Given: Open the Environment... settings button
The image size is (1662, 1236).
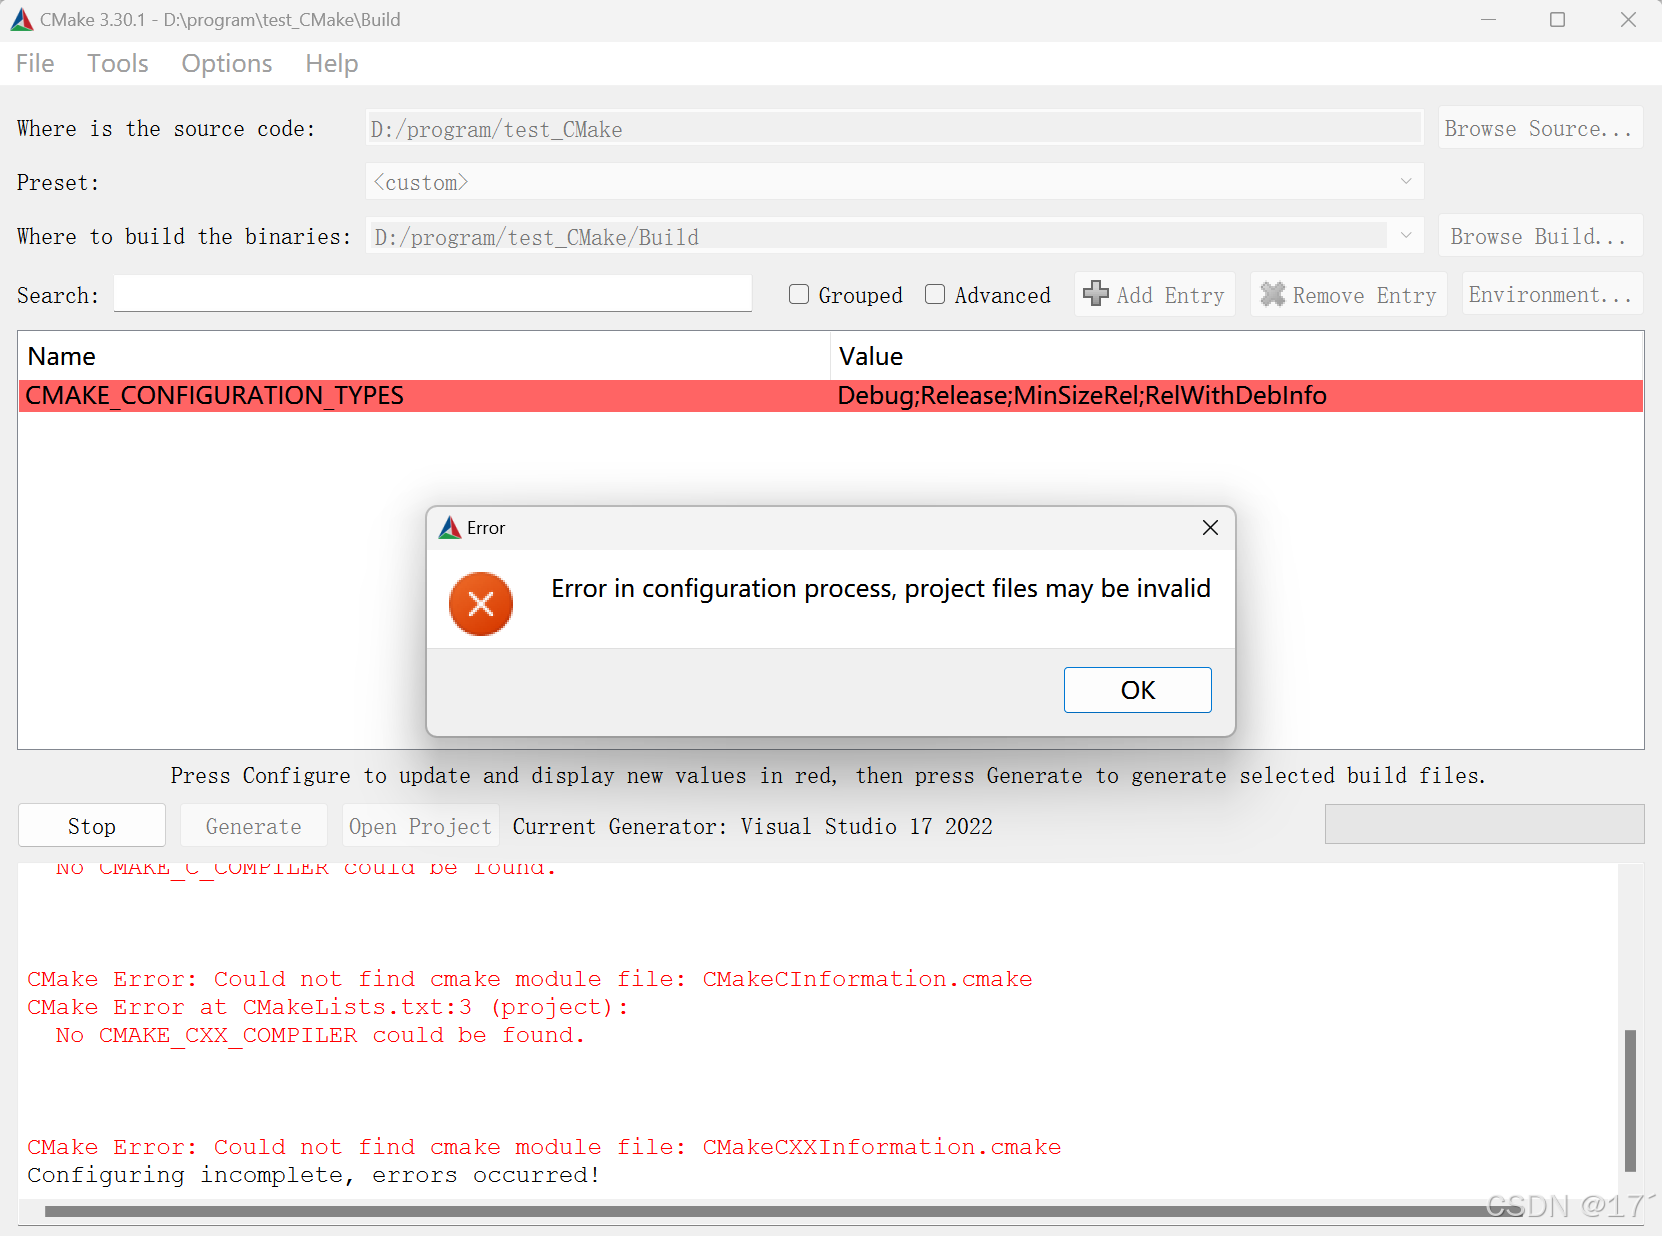Looking at the screenshot, I should 1552,294.
